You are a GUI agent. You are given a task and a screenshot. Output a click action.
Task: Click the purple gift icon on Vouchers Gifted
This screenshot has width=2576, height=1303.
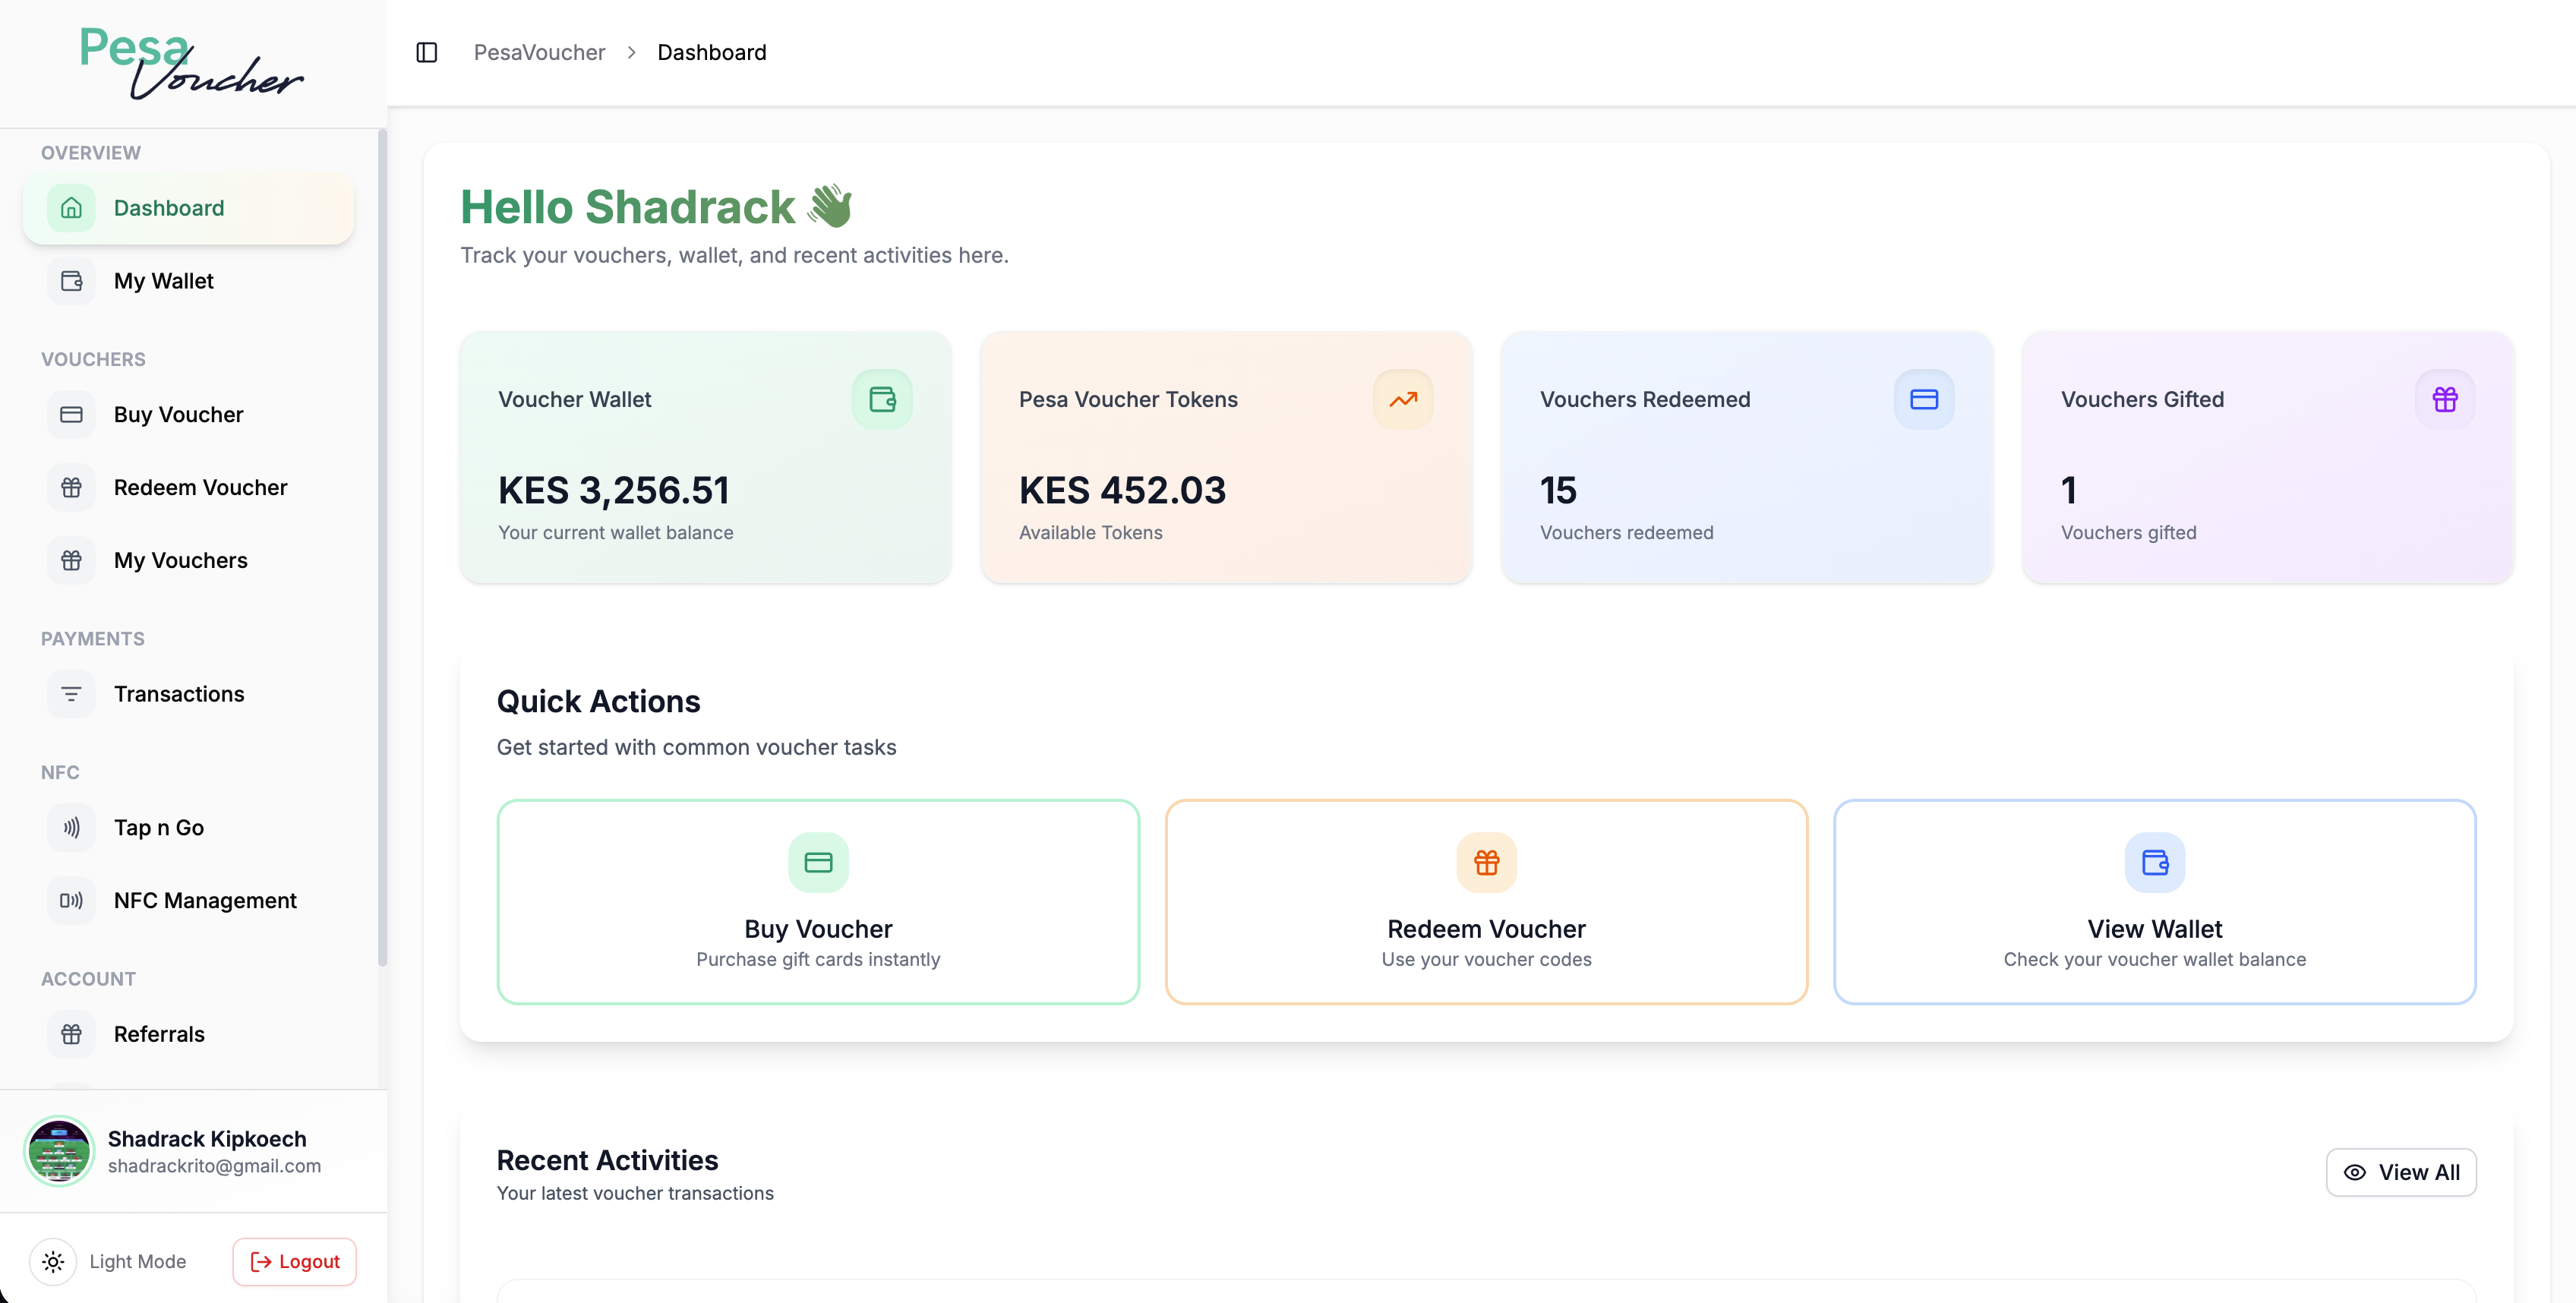[2445, 399]
